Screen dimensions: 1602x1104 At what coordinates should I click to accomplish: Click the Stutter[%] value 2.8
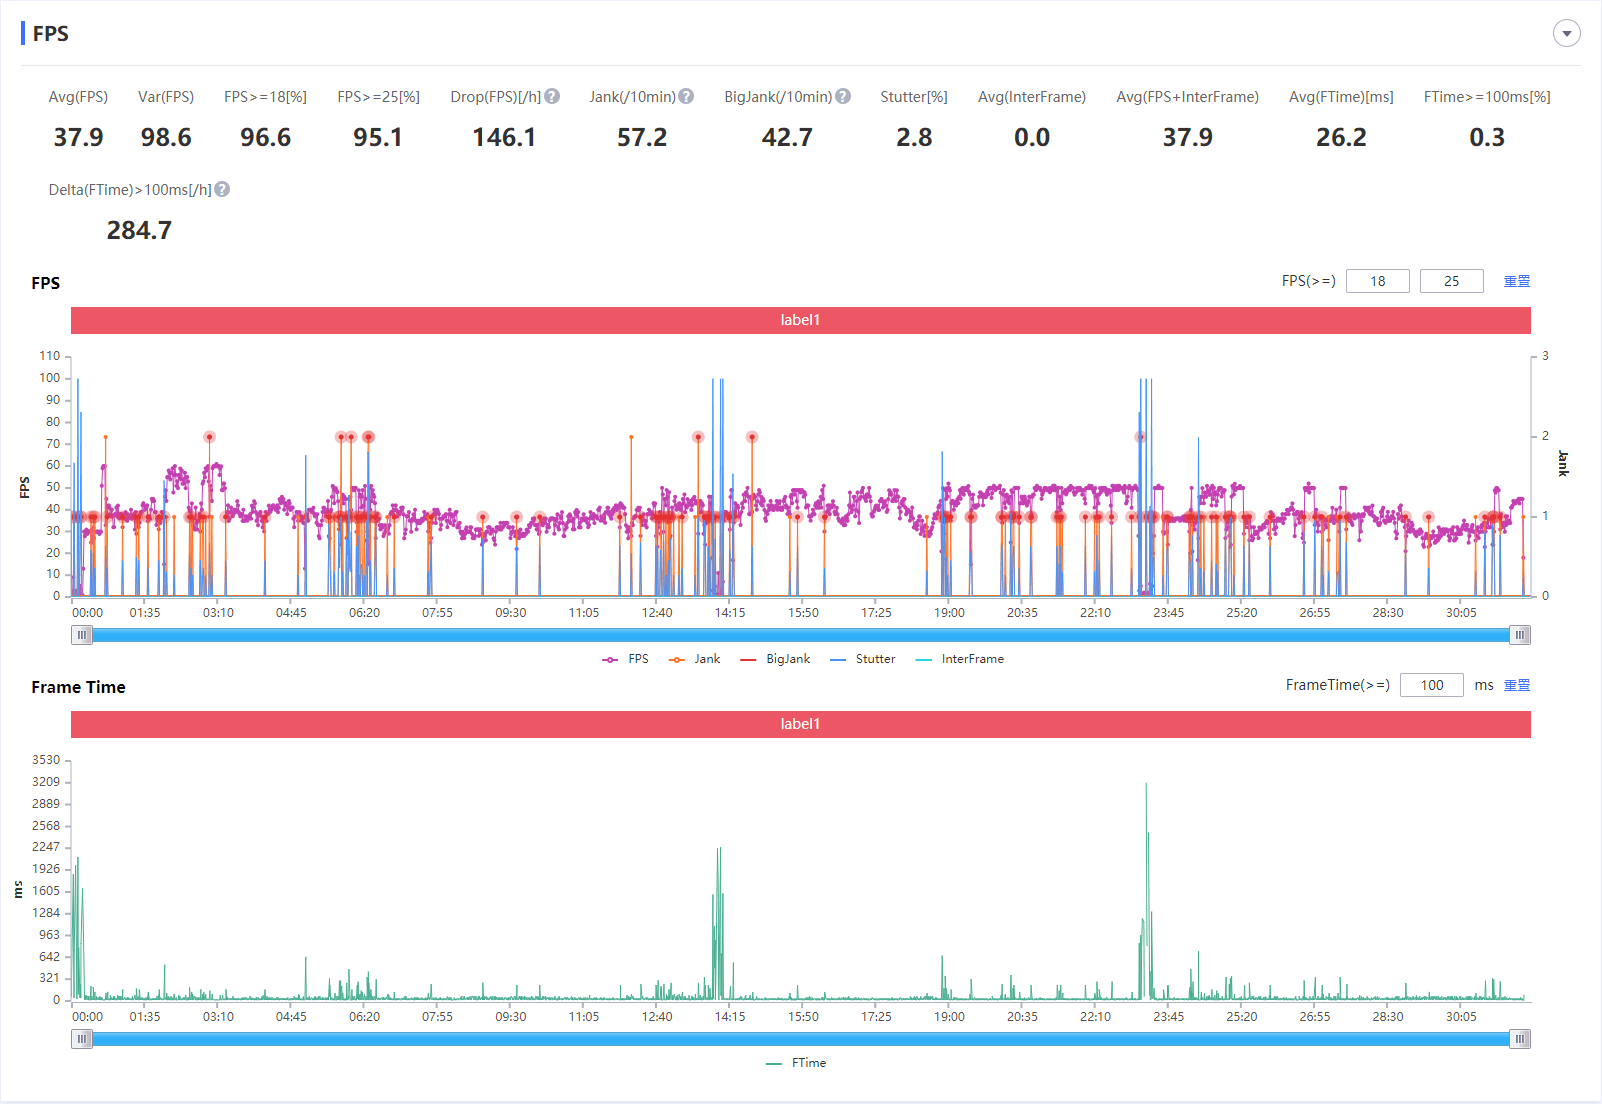(914, 137)
